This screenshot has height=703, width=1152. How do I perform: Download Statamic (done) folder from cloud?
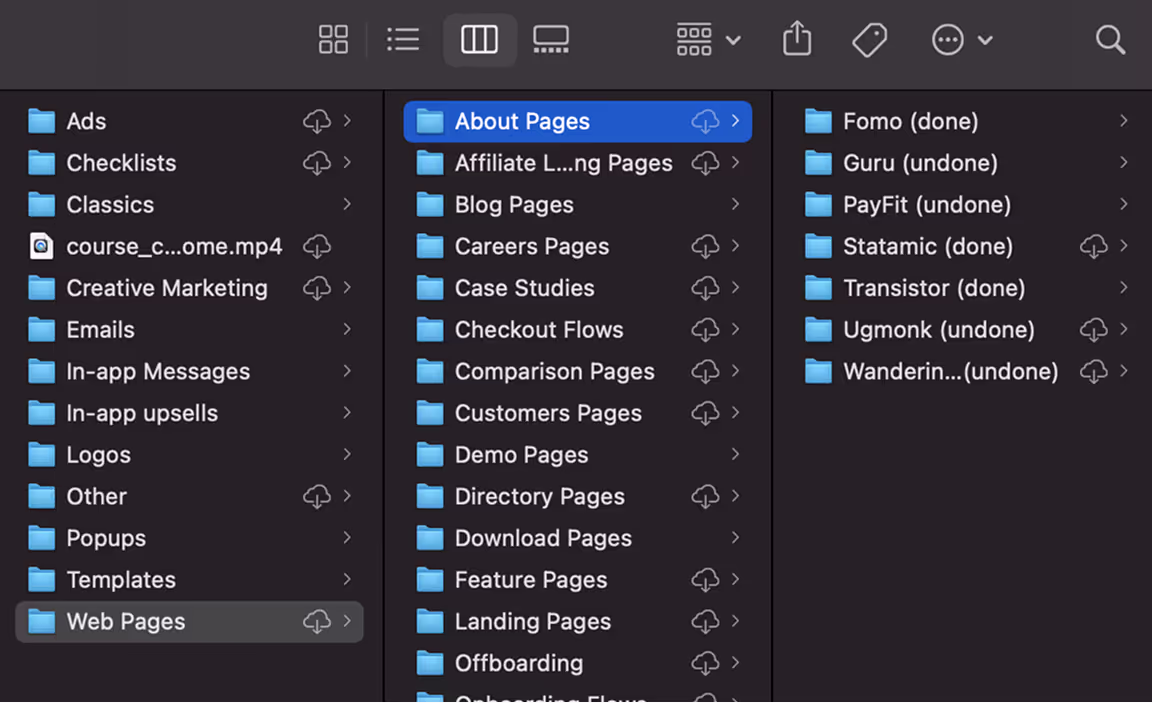[1093, 247]
